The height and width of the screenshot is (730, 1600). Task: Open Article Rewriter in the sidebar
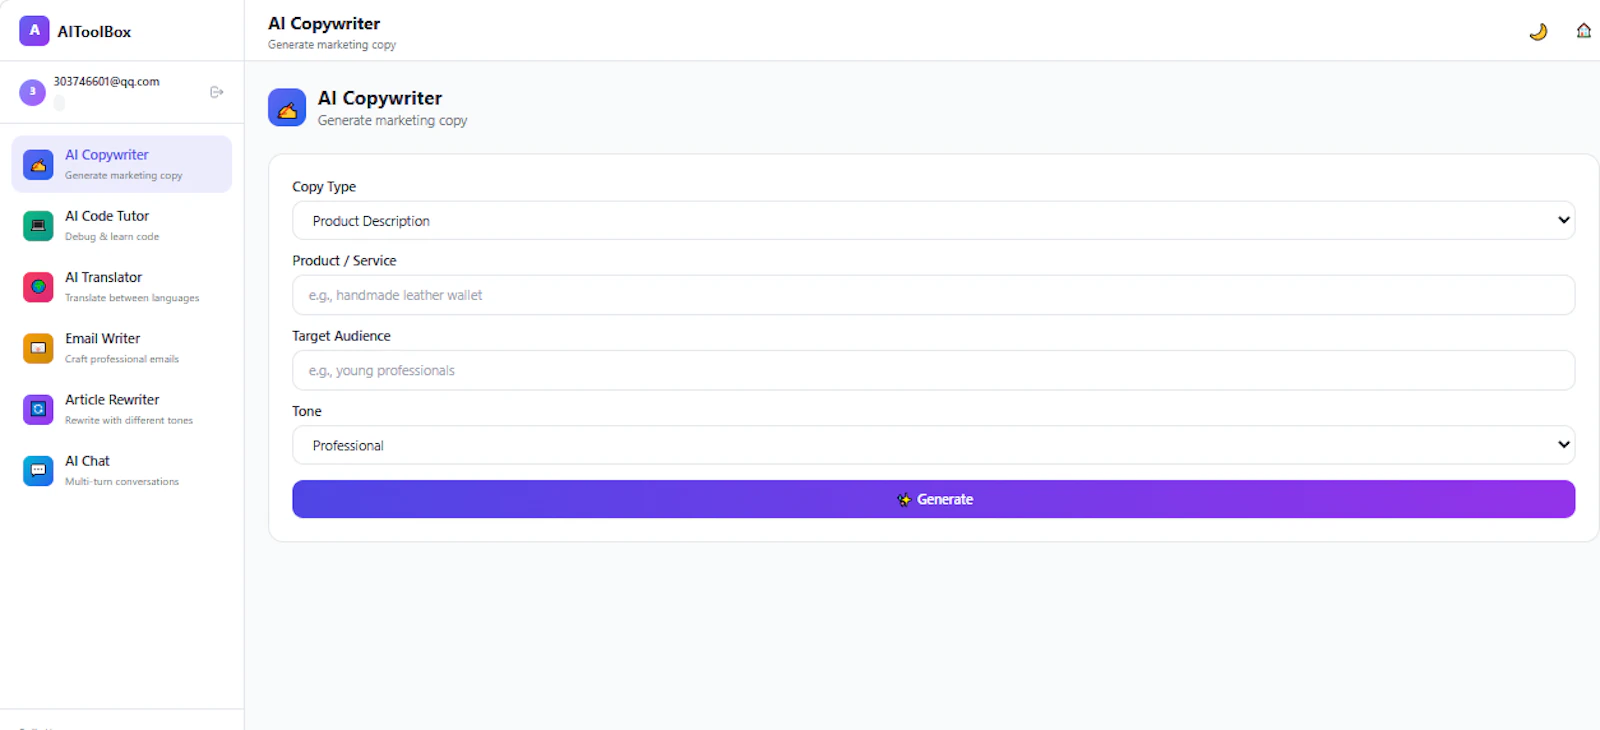click(122, 408)
